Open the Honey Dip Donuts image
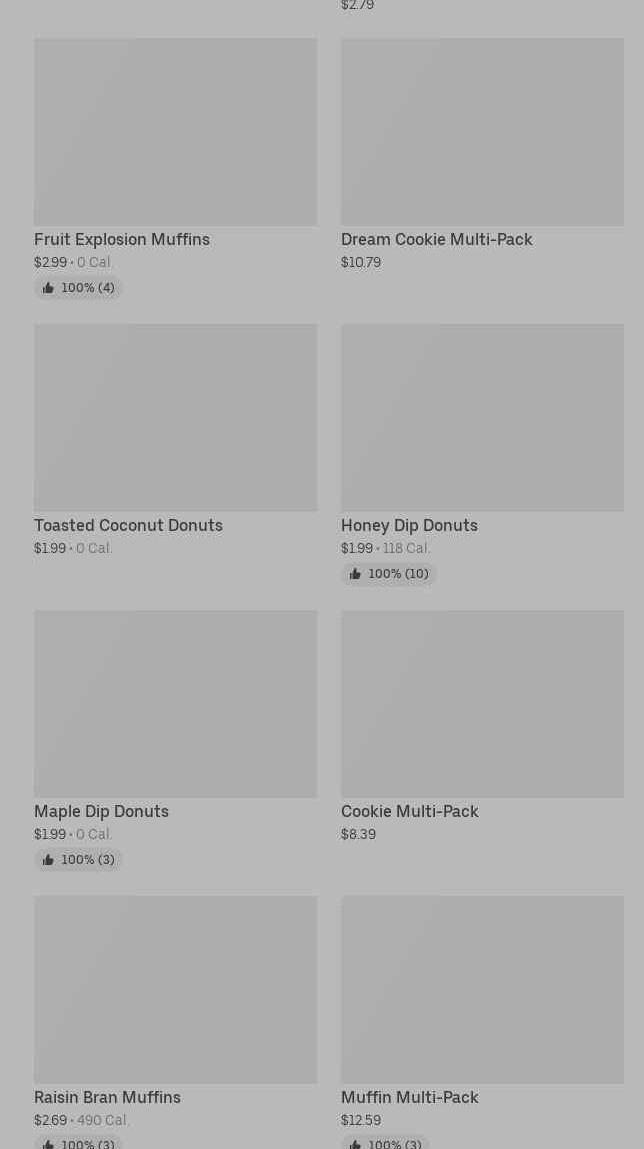The image size is (644, 1149). (x=483, y=418)
